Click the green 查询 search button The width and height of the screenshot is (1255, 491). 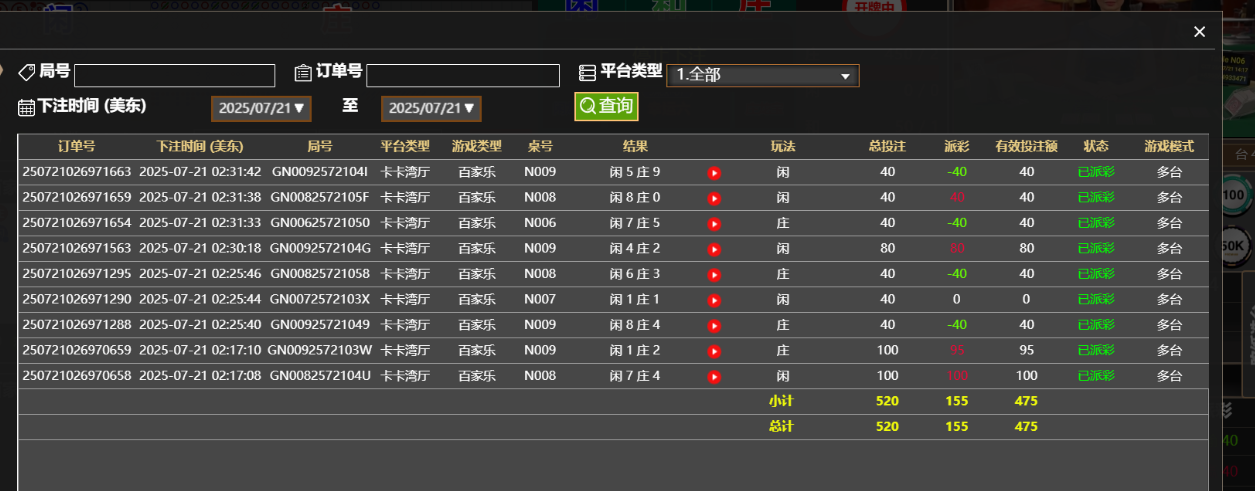pos(606,106)
